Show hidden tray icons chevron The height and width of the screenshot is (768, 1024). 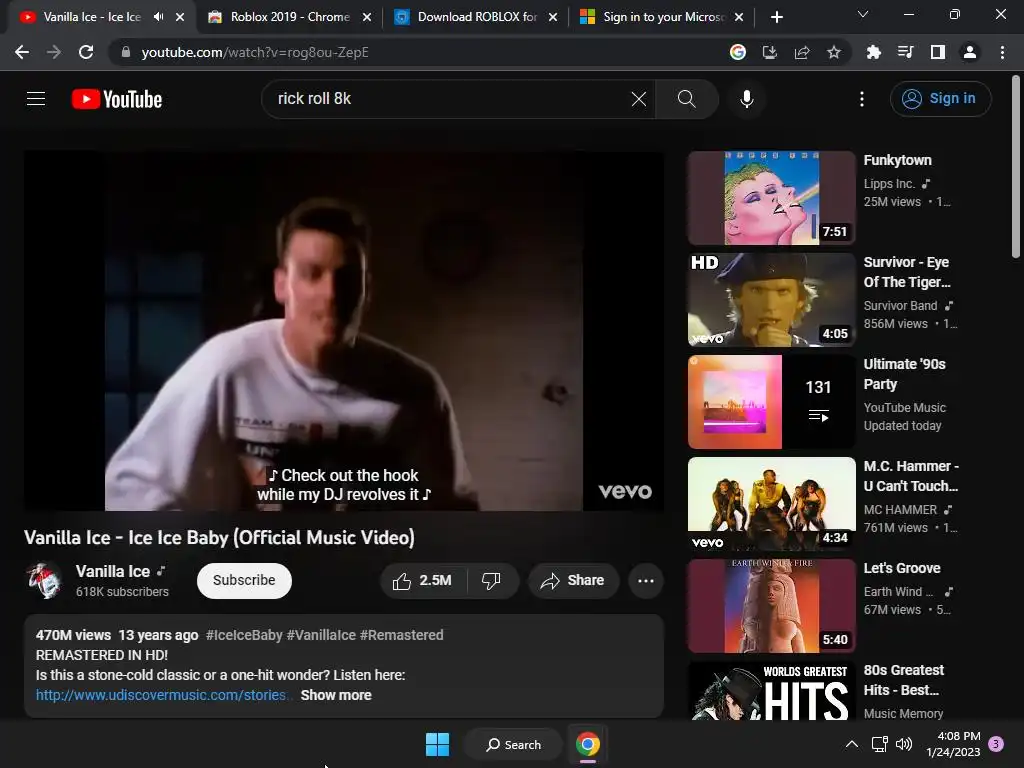pyautogui.click(x=852, y=744)
